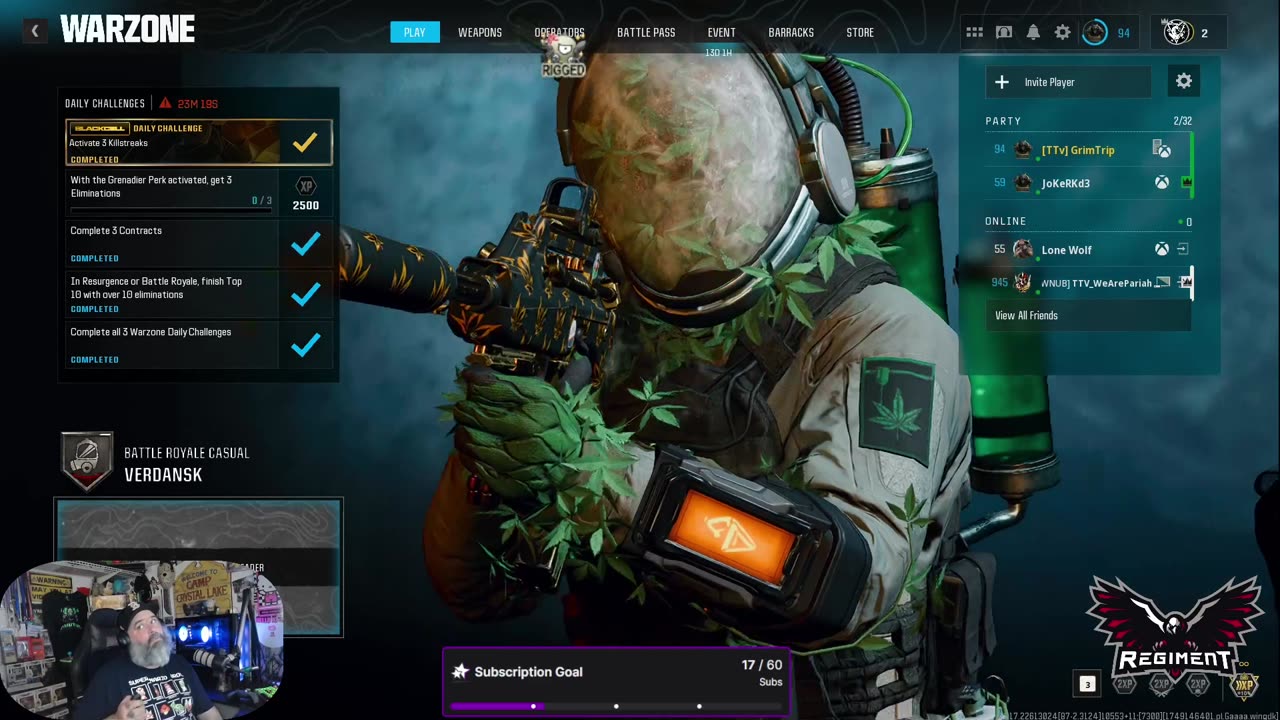Viewport: 1280px width, 720px height.
Task: Click the all 3 Daily Challenges checkmark
Action: tap(305, 344)
